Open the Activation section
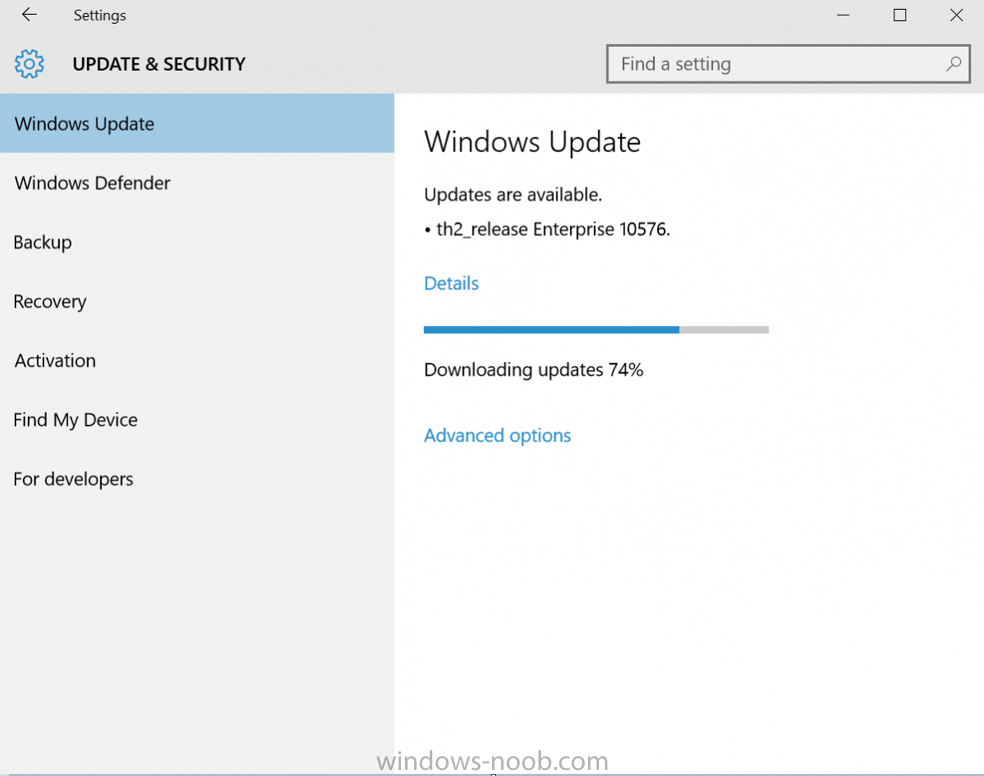984x776 pixels. click(x=197, y=360)
